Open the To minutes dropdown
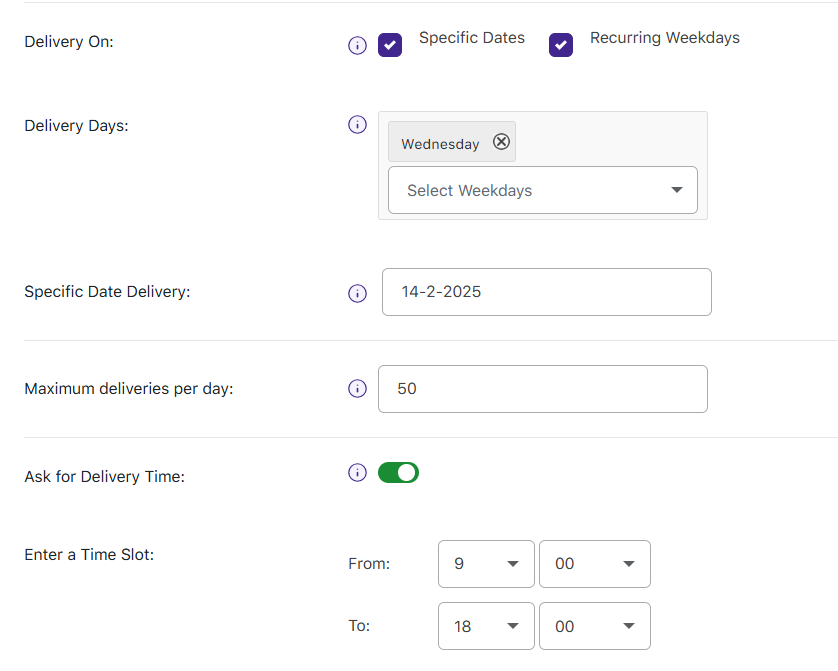This screenshot has width=838, height=671. [594, 626]
